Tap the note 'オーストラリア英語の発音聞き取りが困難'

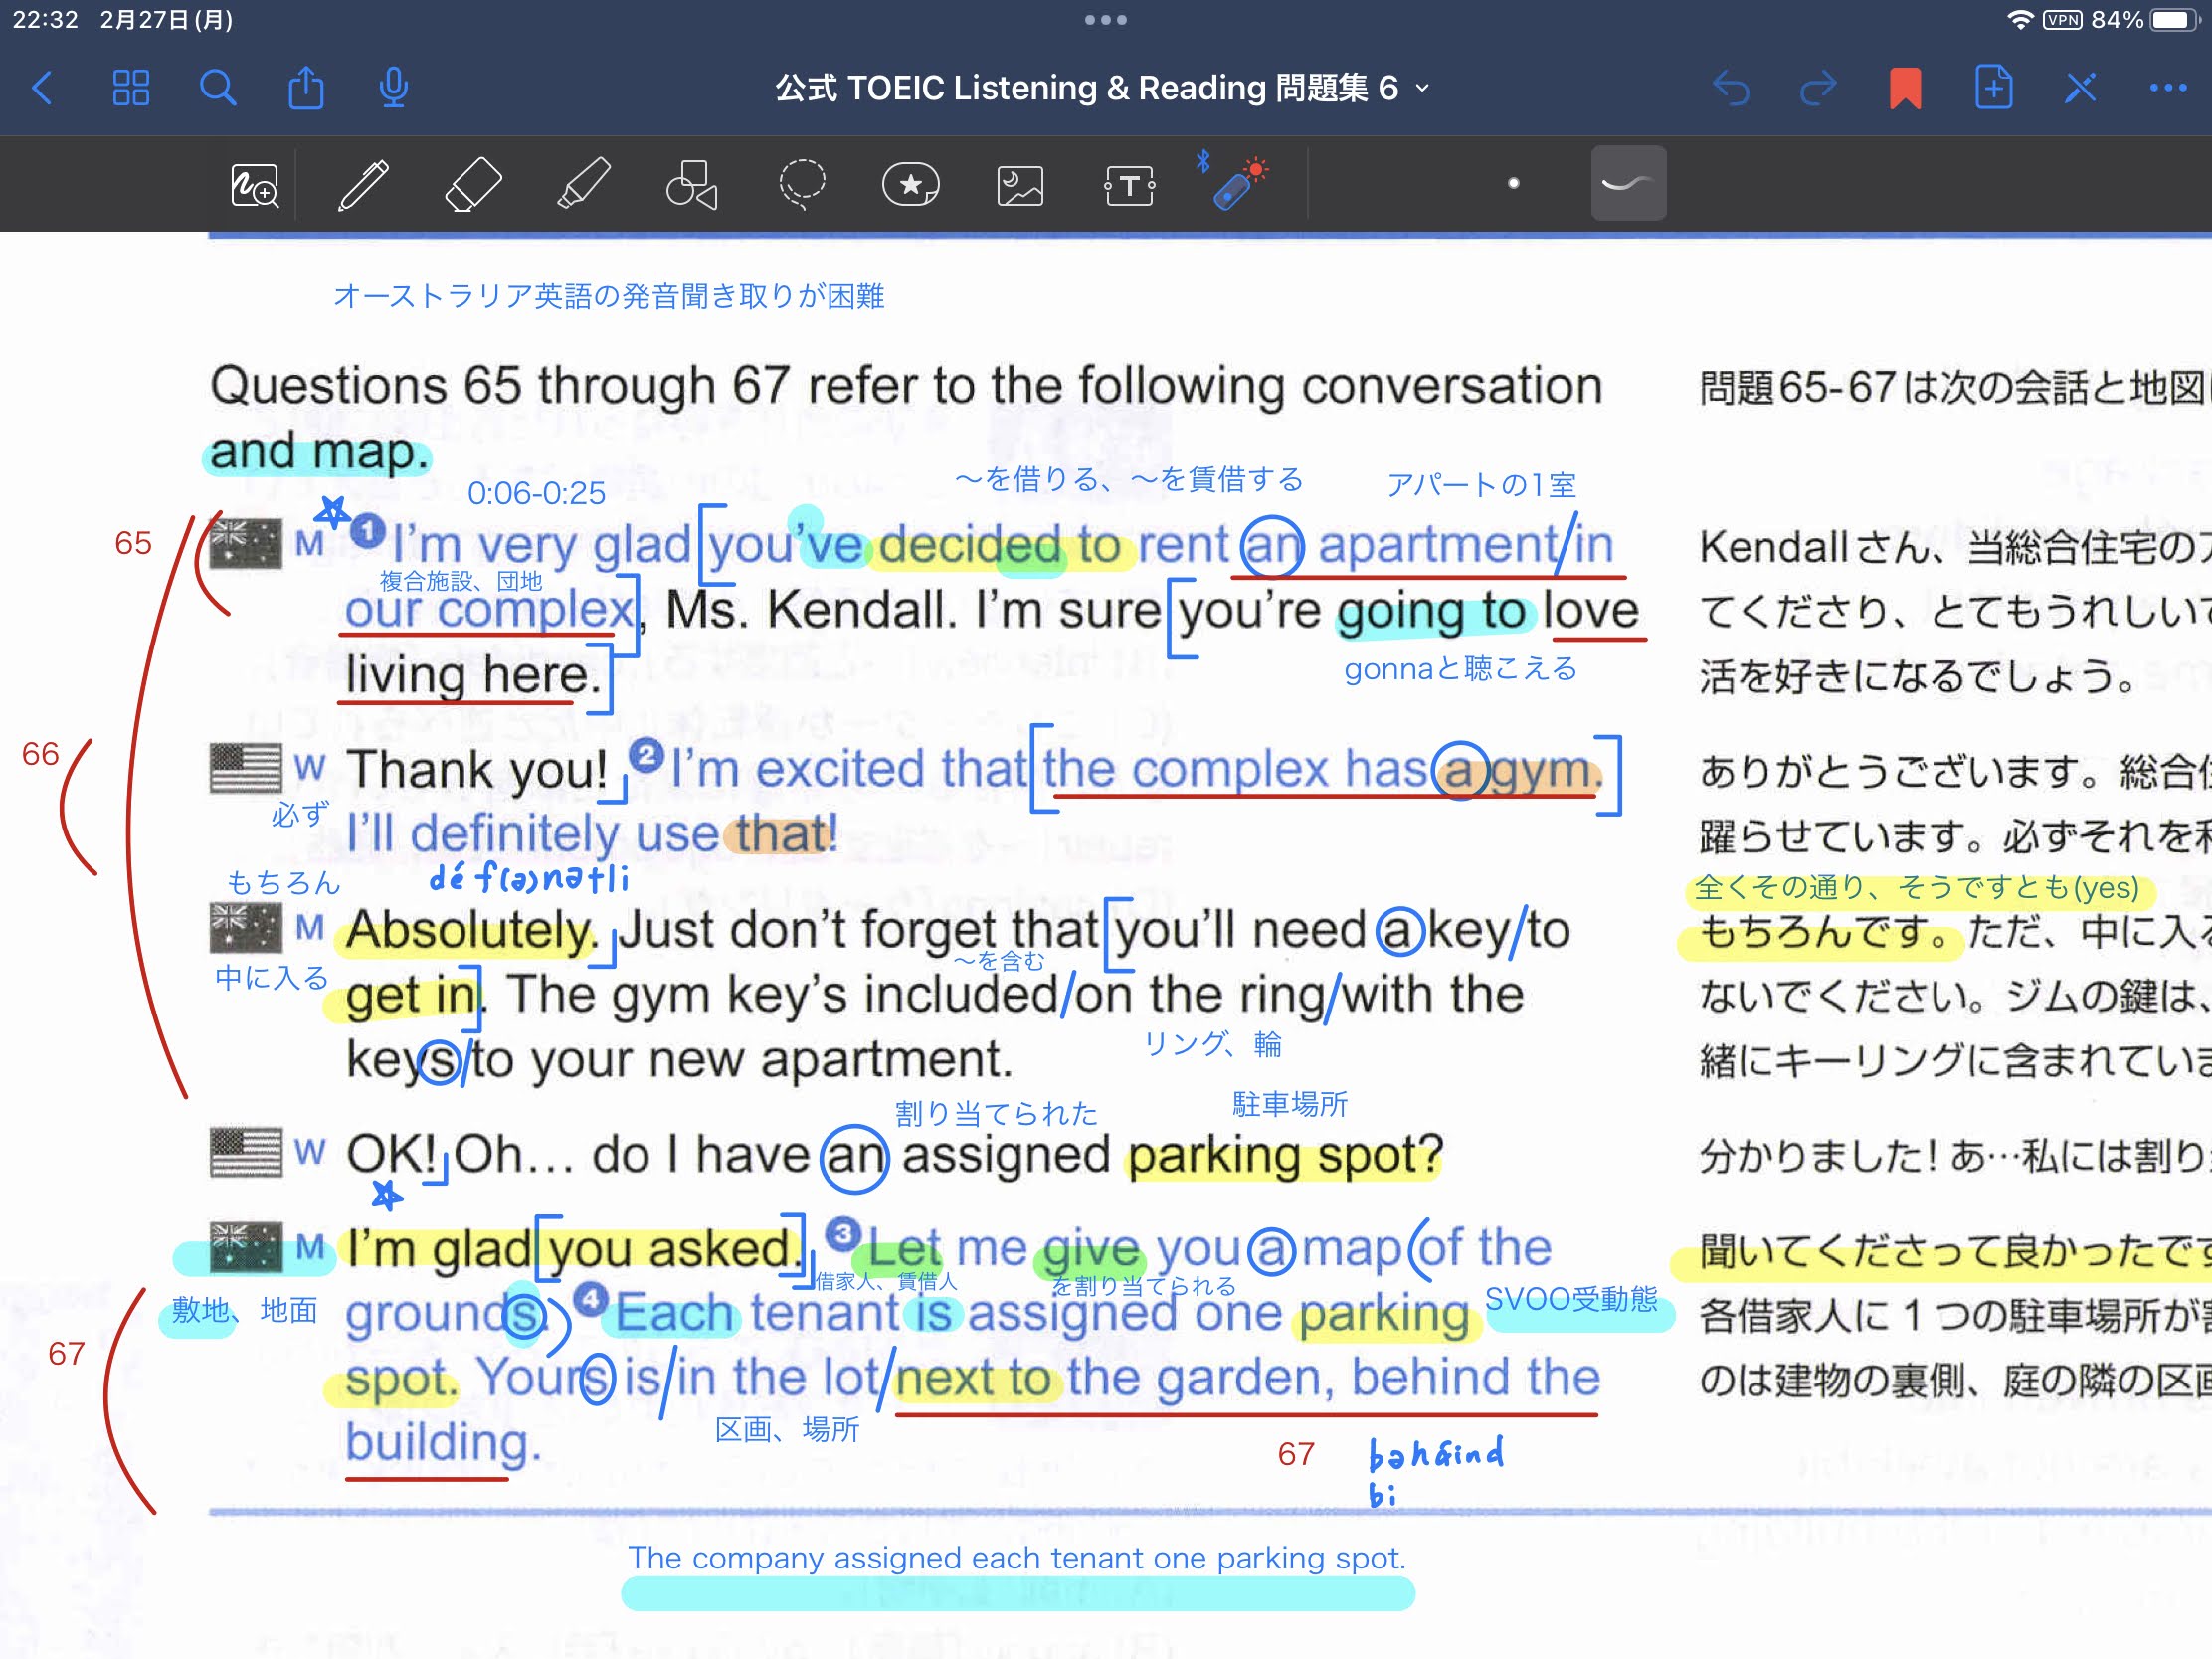[x=608, y=296]
